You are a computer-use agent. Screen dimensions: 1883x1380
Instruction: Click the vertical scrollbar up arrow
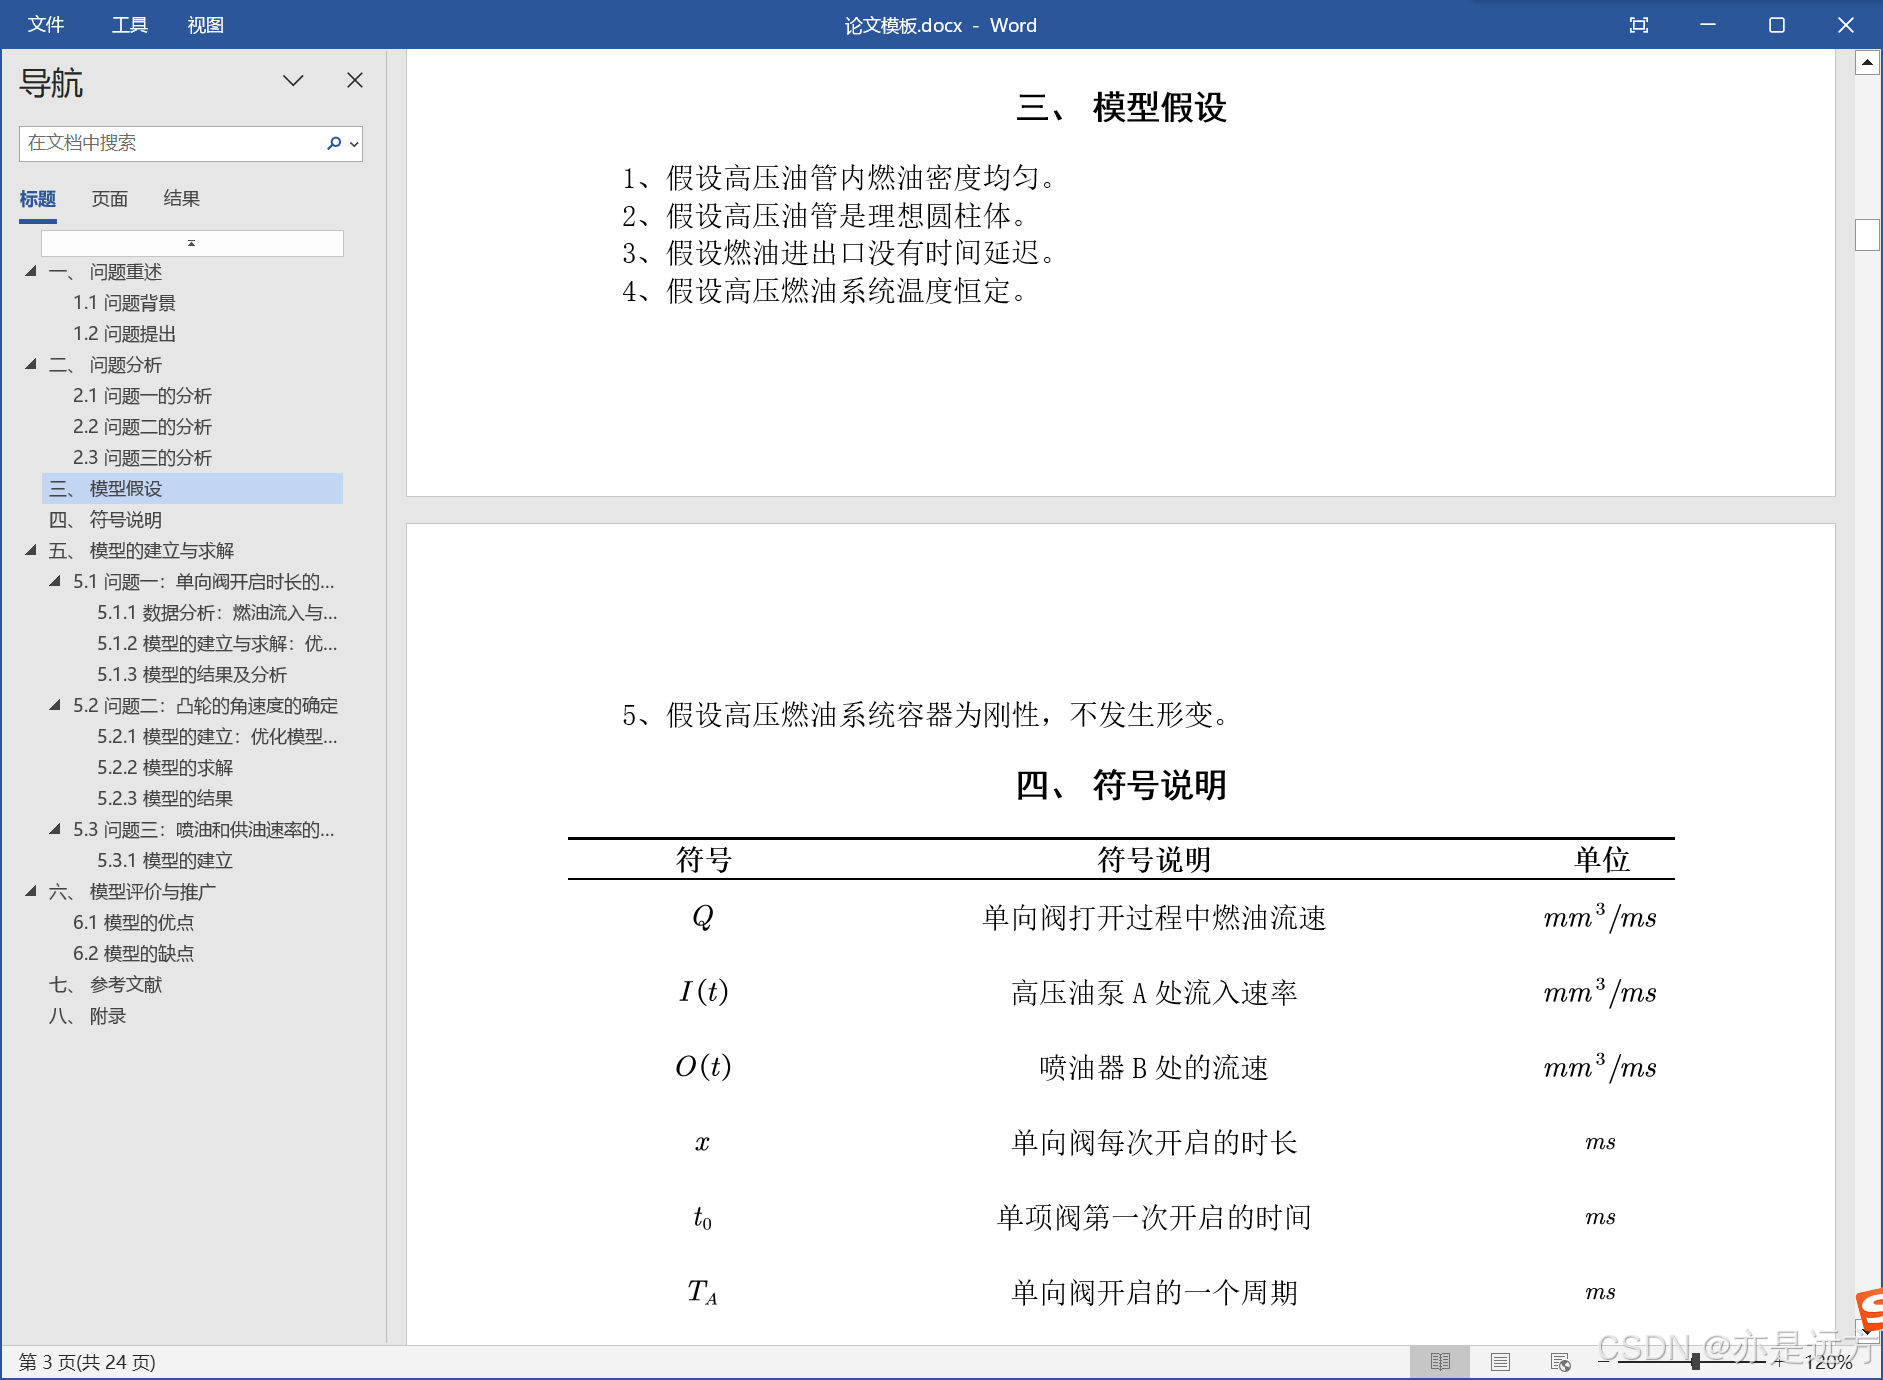point(1867,62)
